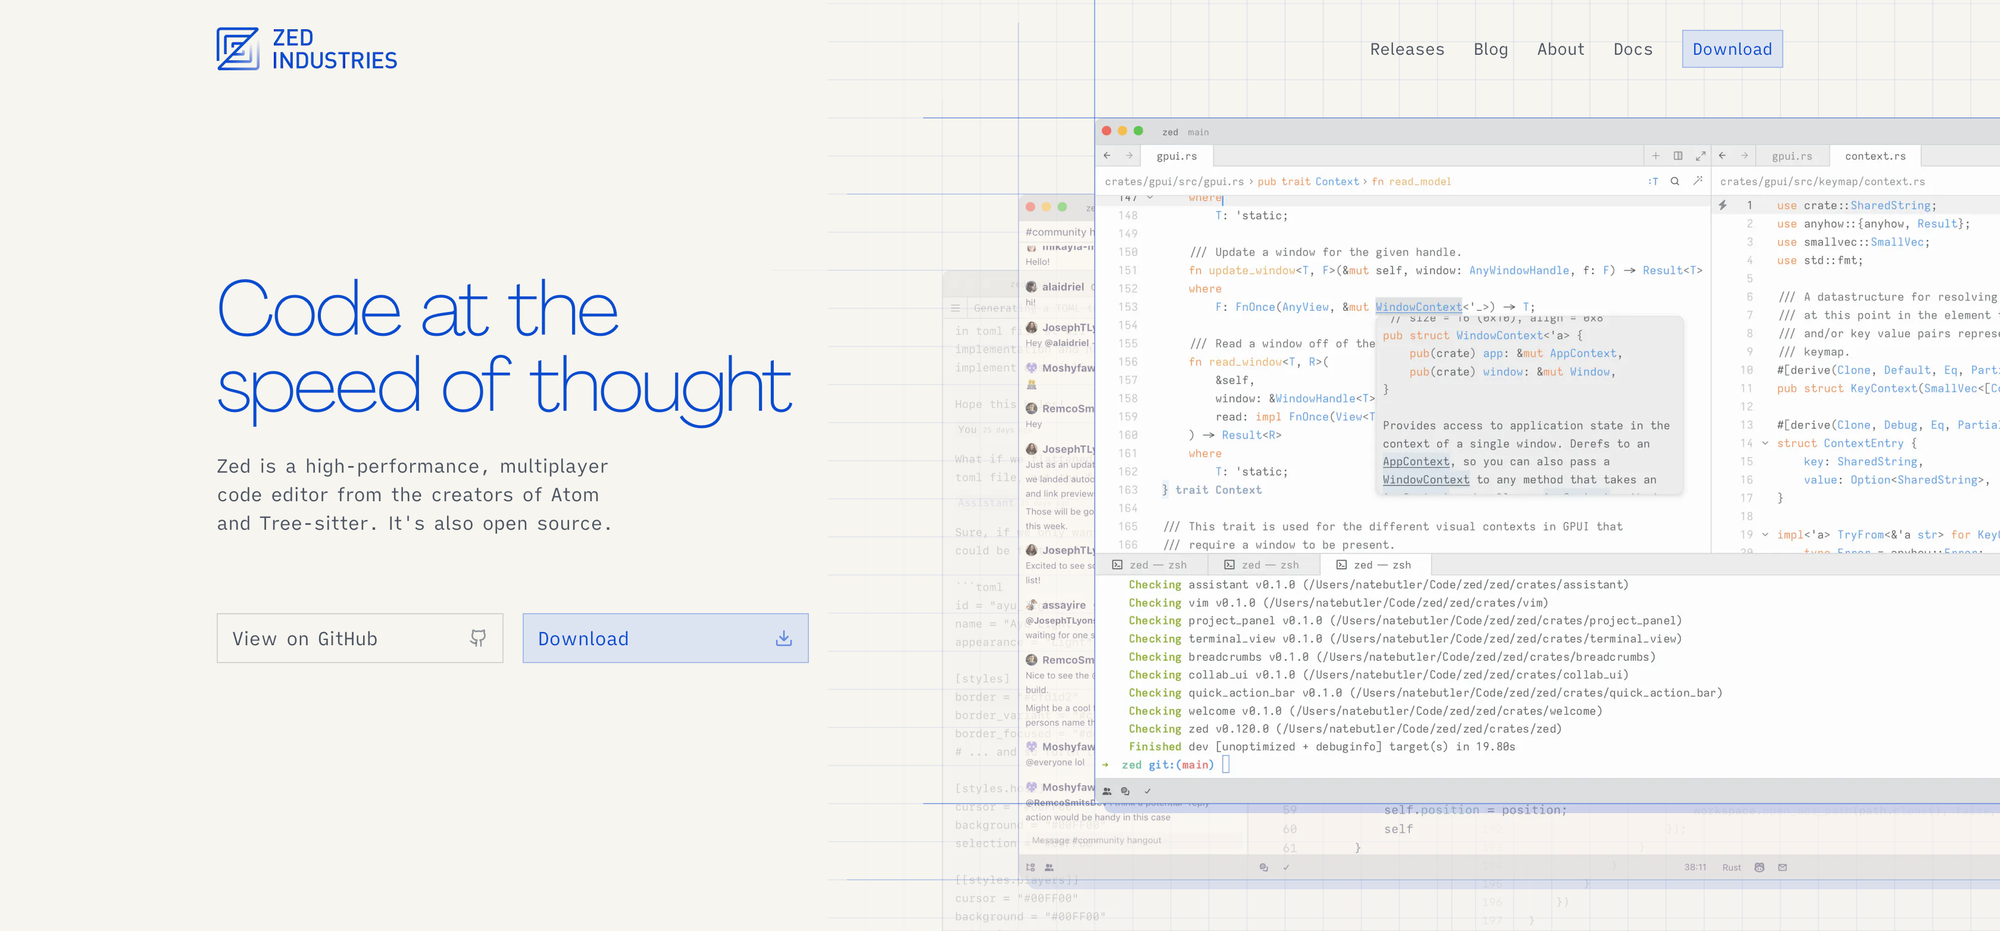
Task: Click the Download button in top navigation
Action: (x=1732, y=49)
